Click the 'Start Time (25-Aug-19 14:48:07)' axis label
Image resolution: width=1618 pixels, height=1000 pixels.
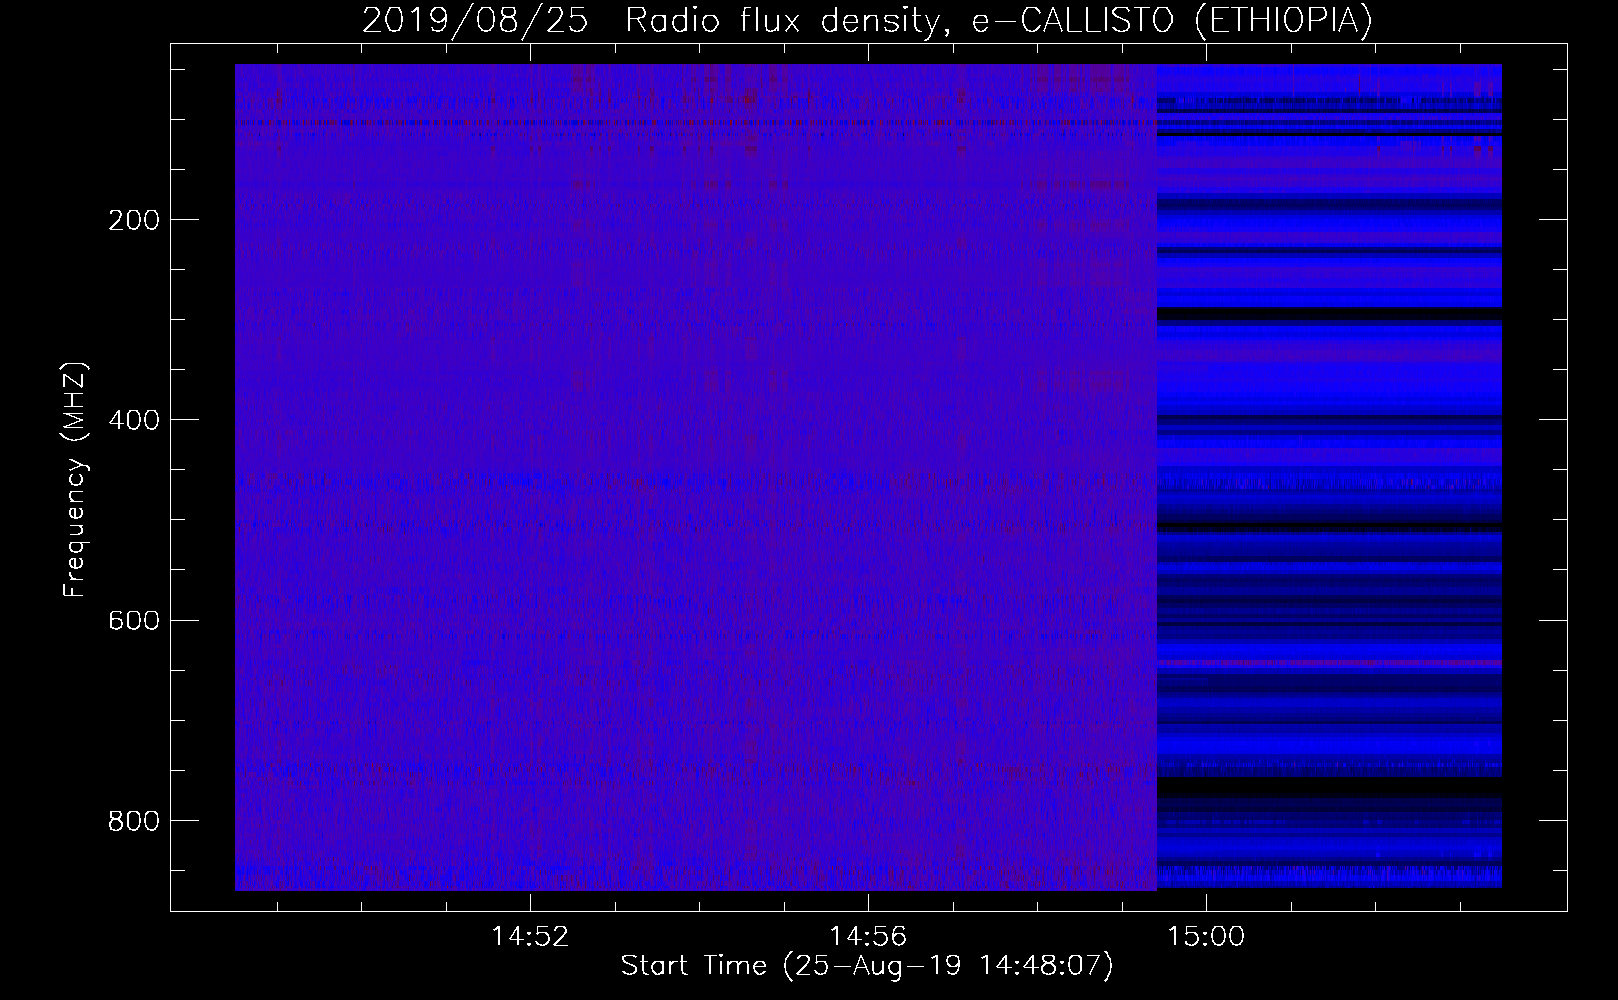[867, 966]
